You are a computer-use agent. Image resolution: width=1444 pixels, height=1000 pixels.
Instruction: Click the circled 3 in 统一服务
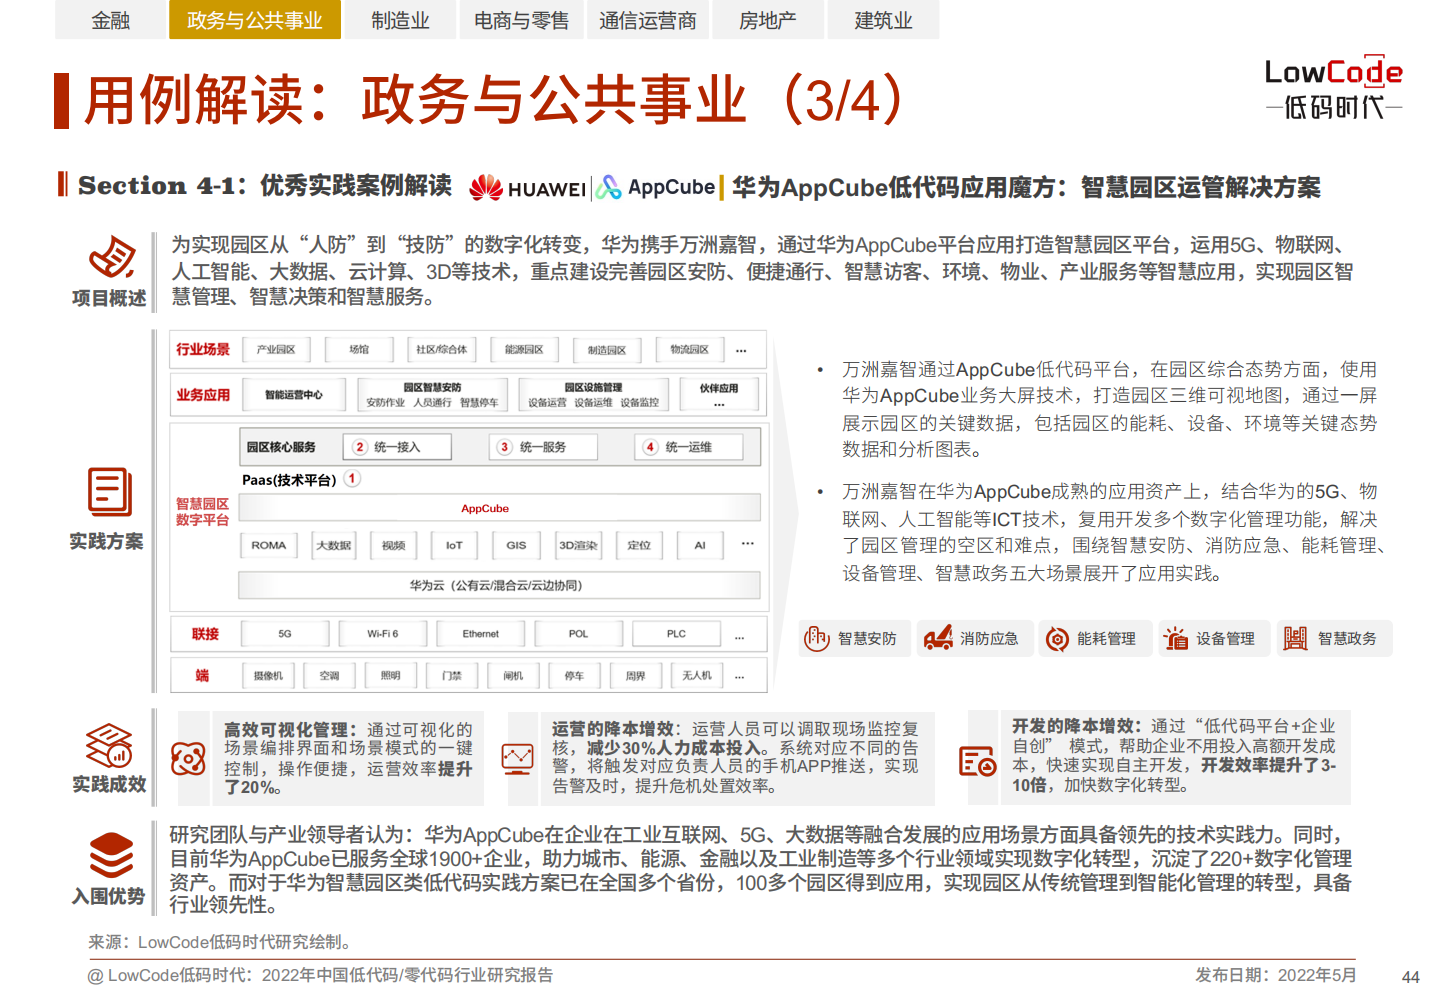505,447
